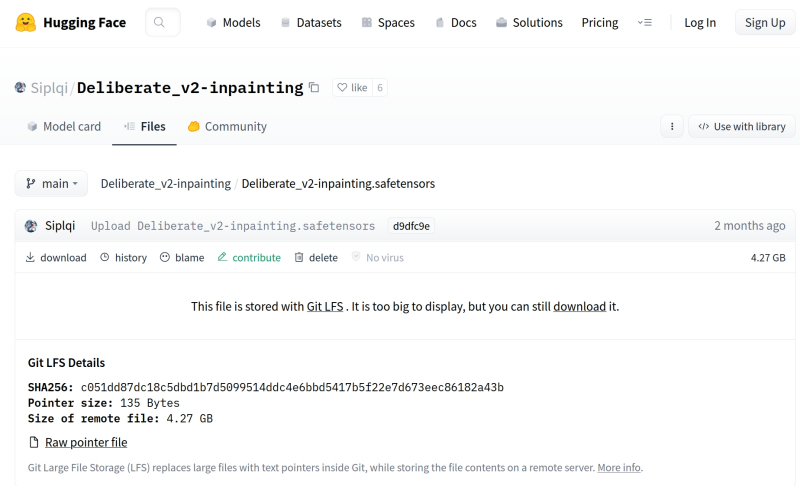Viewport: 800px width, 486px height.
Task: Open the three-dot more options menu
Action: click(672, 127)
